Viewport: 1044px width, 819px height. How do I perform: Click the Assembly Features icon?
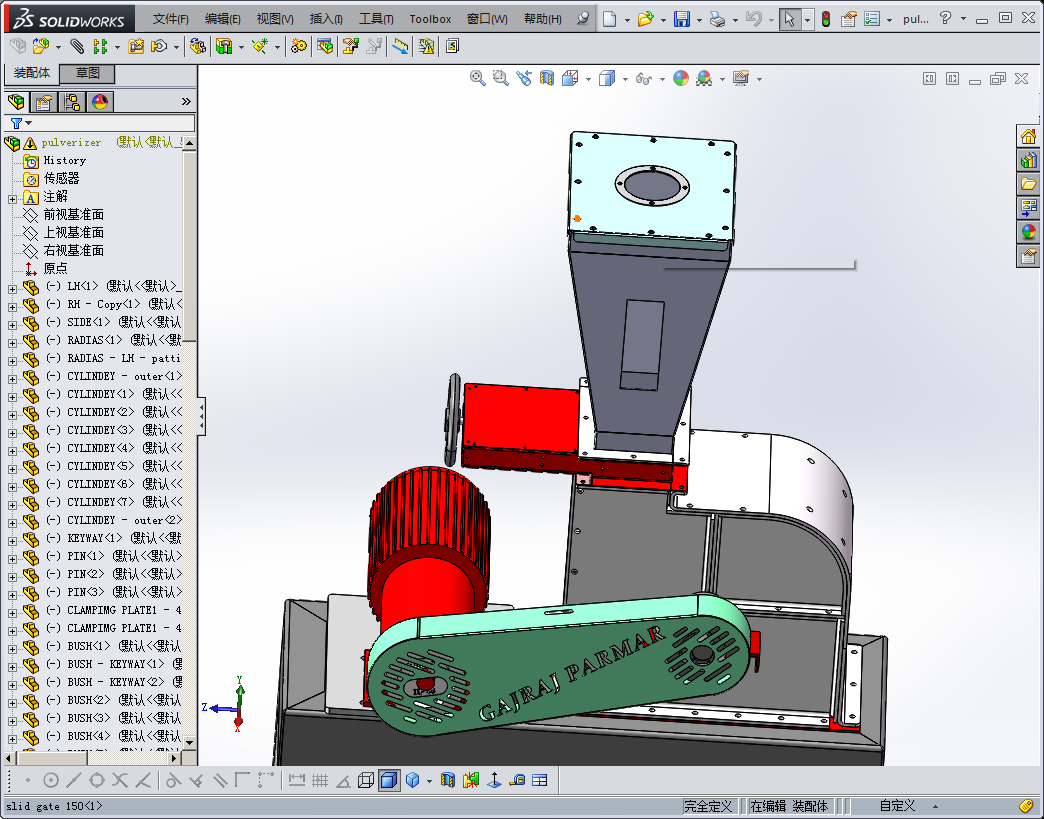tap(224, 46)
